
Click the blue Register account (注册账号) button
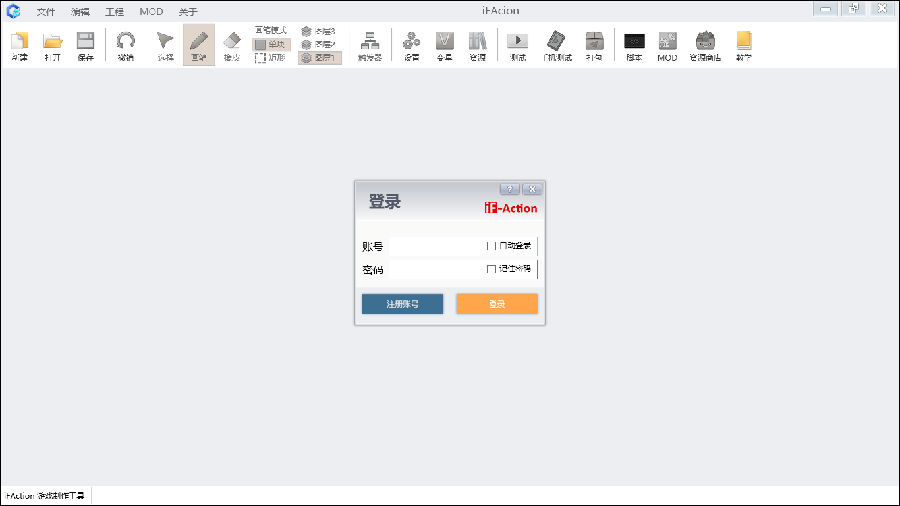pyautogui.click(x=402, y=304)
